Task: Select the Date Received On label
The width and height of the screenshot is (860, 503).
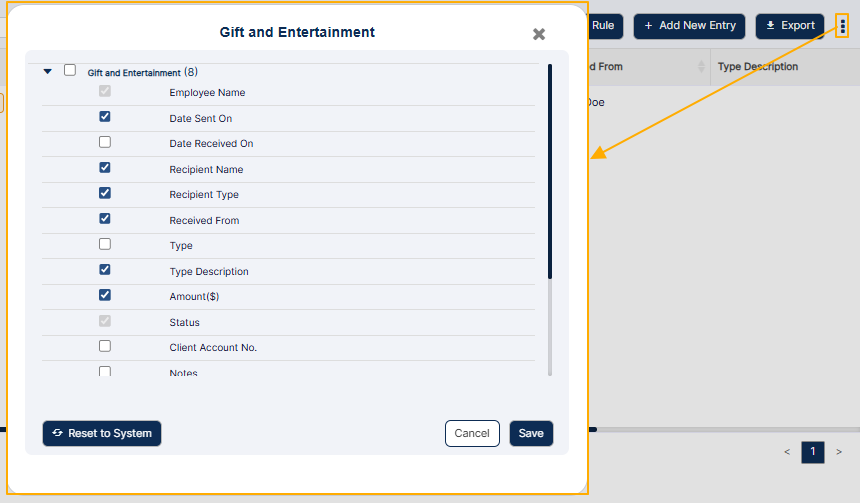Action: [x=211, y=144]
